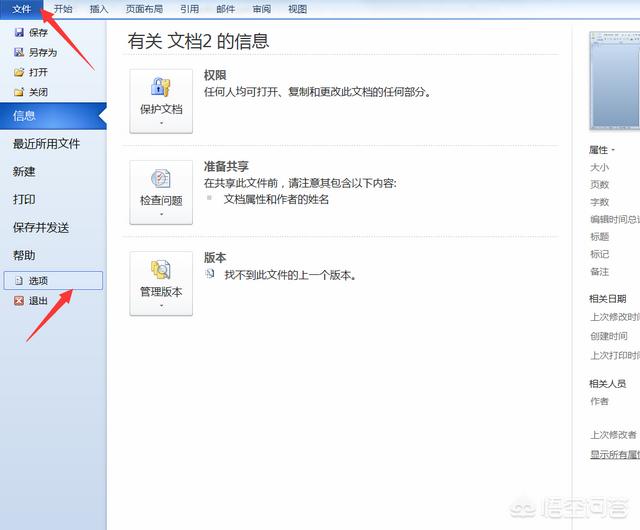The width and height of the screenshot is (640, 530).
Task: Click the 相关日期 (Related dates) heading
Action: click(607, 299)
